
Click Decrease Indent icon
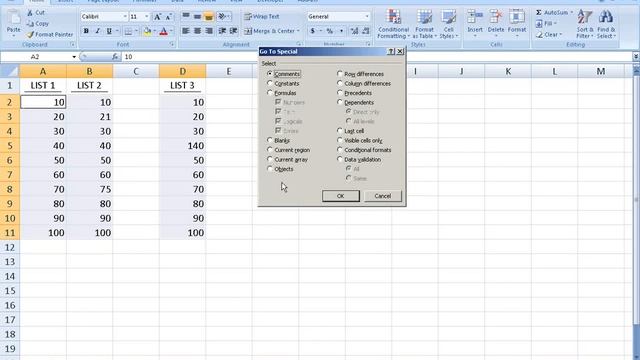point(222,31)
